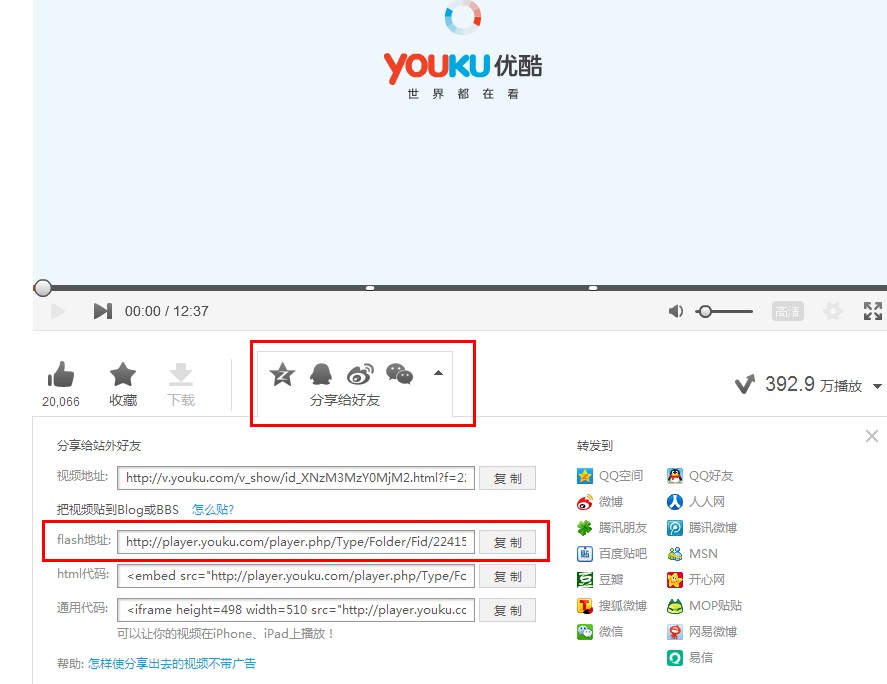Image resolution: width=887 pixels, height=684 pixels.
Task: Share to 易信 in 转发到 list
Action: click(690, 657)
